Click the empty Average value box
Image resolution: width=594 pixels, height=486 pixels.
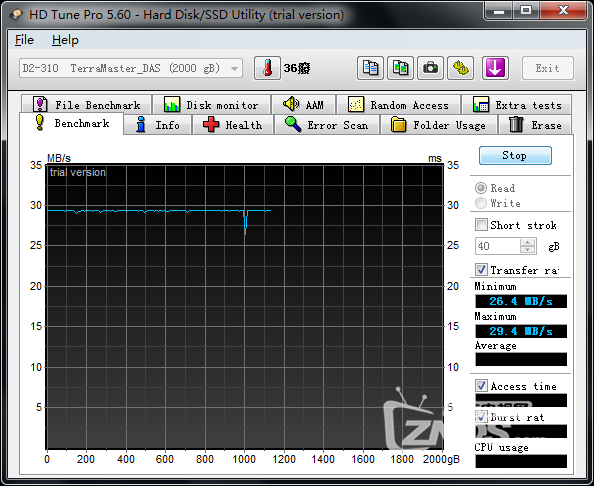tap(521, 359)
